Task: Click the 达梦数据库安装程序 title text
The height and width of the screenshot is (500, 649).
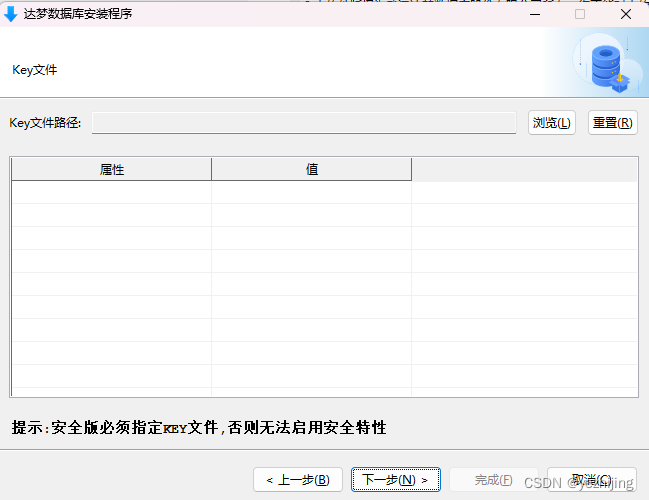Action: (78, 14)
